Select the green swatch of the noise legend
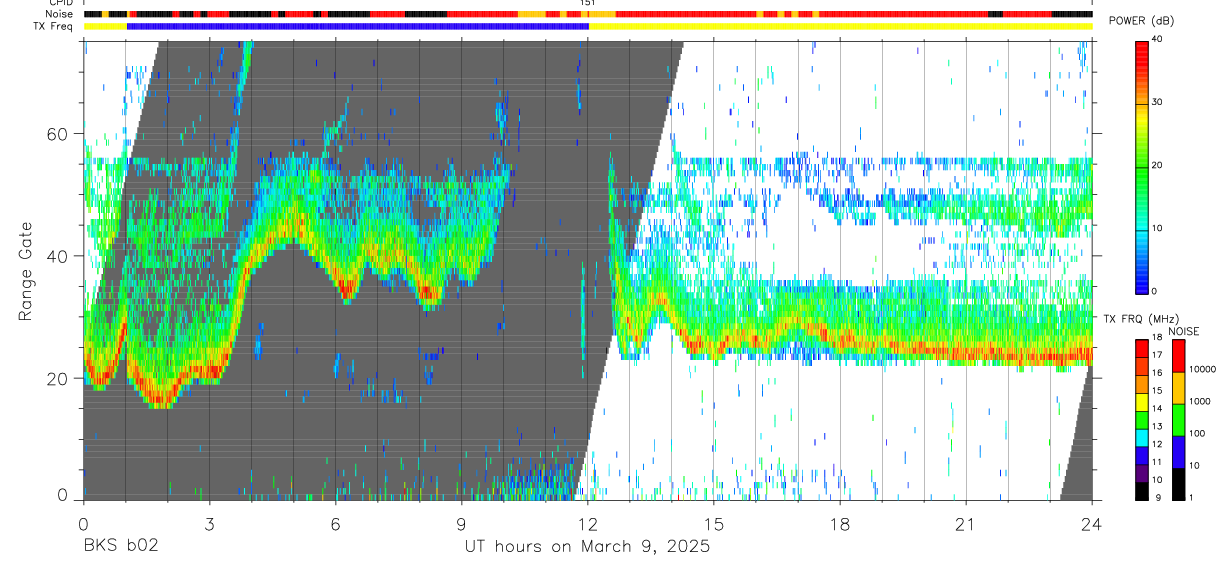 tap(1177, 420)
